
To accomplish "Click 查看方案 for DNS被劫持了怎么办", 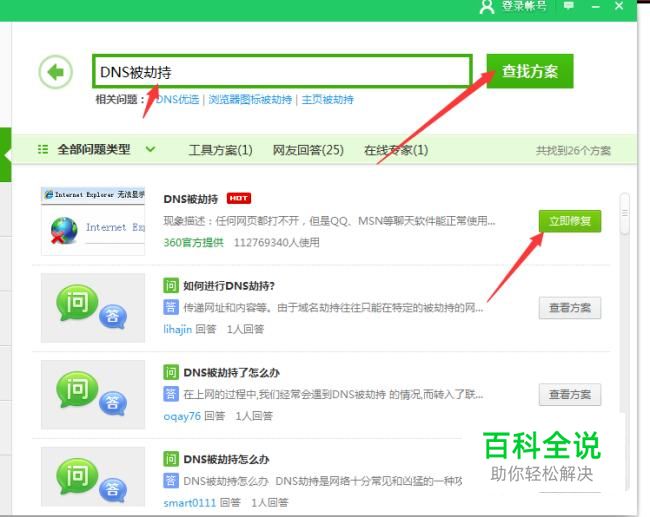I will tap(570, 394).
